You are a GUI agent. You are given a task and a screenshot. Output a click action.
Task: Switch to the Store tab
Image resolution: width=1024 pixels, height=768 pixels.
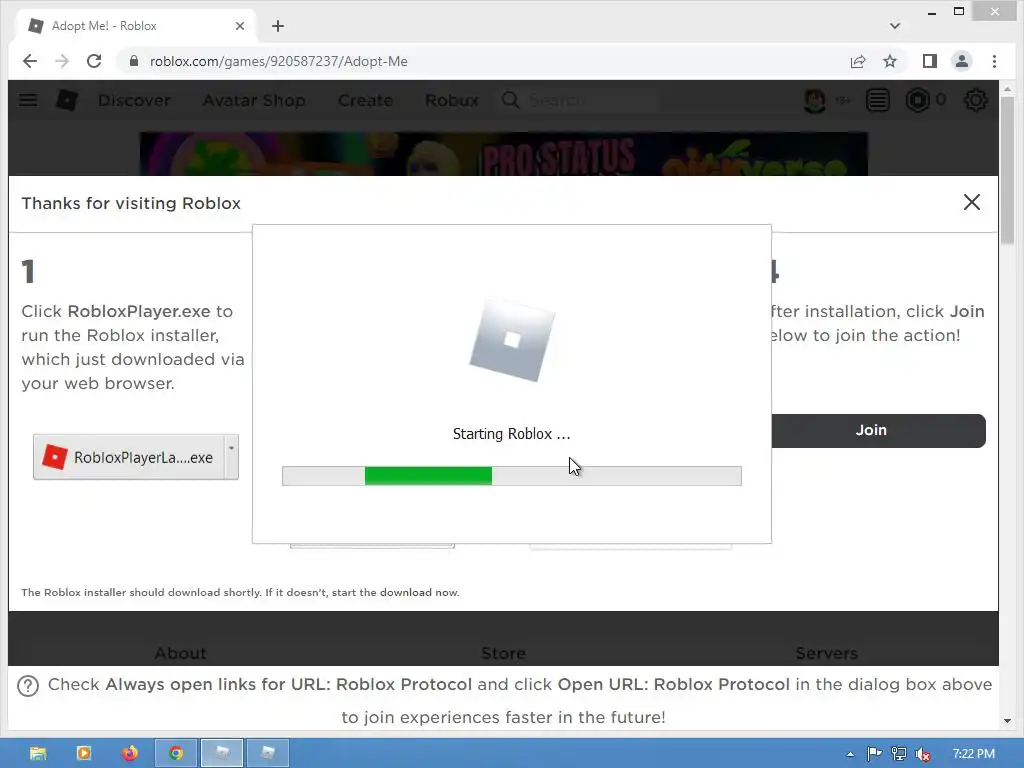click(x=504, y=653)
